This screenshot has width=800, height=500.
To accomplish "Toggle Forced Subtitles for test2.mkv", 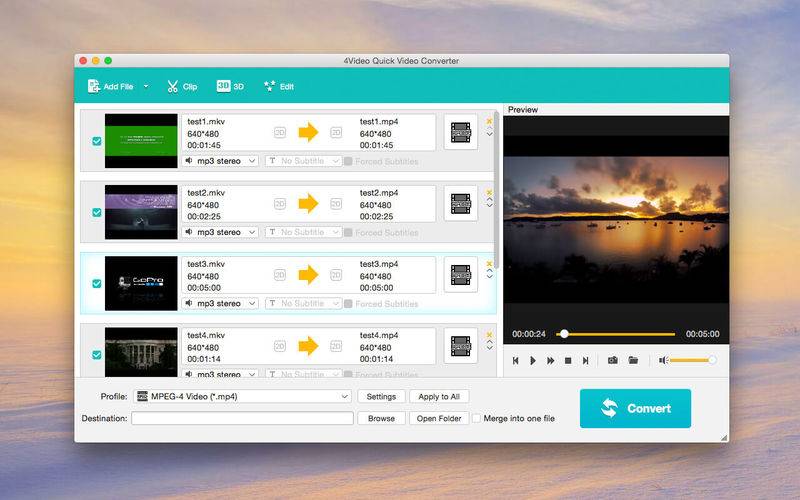I will tap(348, 233).
